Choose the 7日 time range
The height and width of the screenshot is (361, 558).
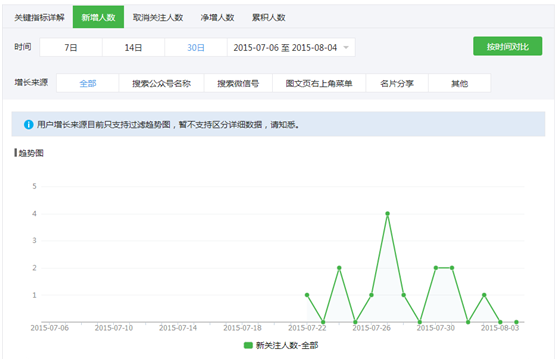[x=71, y=47]
